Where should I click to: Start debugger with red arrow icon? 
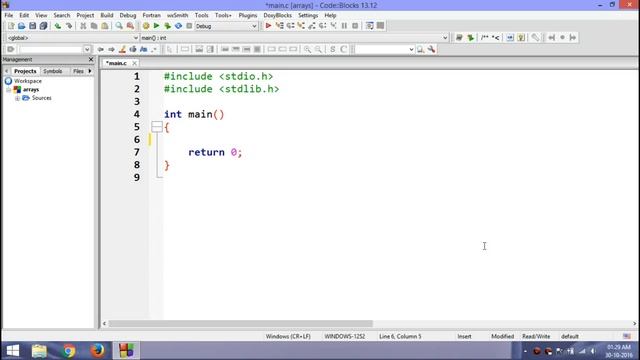click(x=268, y=26)
